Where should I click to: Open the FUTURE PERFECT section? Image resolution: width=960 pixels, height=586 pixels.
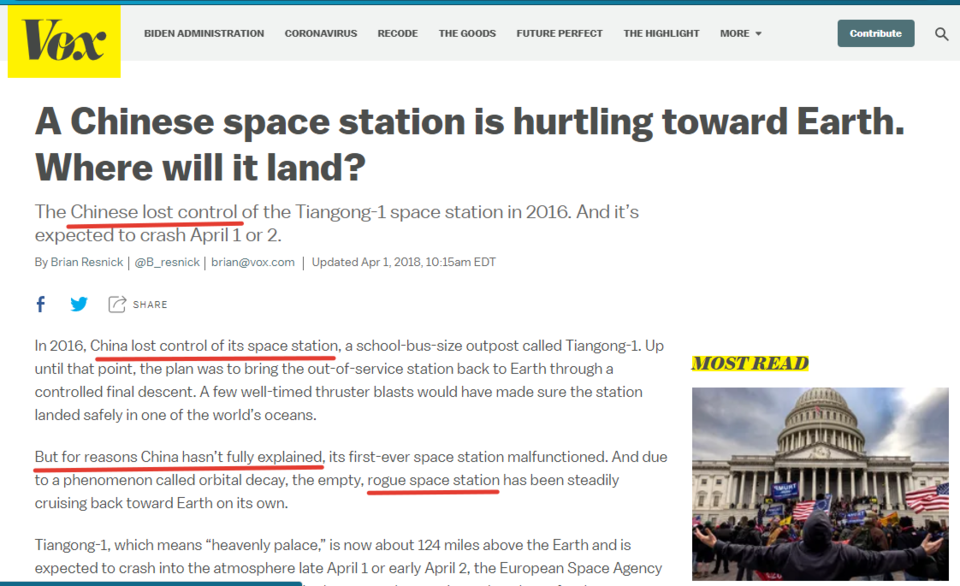click(x=559, y=33)
